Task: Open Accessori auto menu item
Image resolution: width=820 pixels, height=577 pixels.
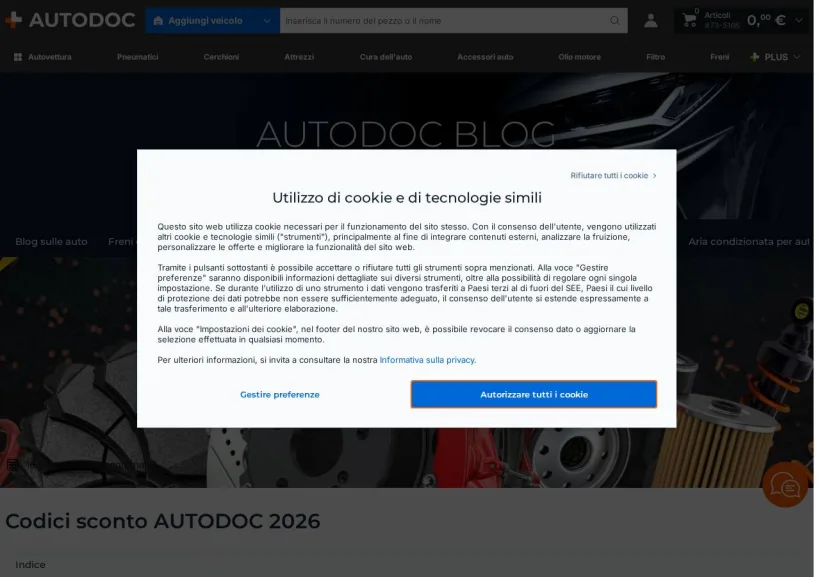Action: click(485, 57)
